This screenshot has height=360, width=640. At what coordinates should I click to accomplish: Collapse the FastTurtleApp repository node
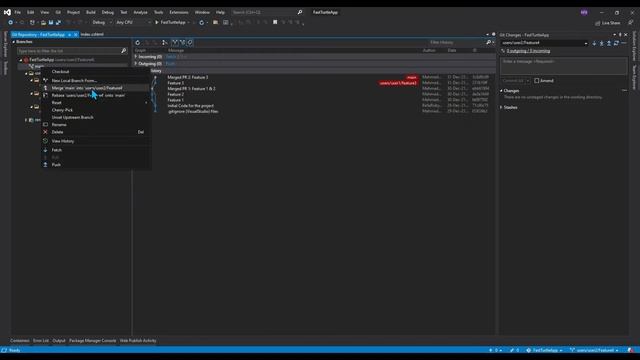[21, 60]
